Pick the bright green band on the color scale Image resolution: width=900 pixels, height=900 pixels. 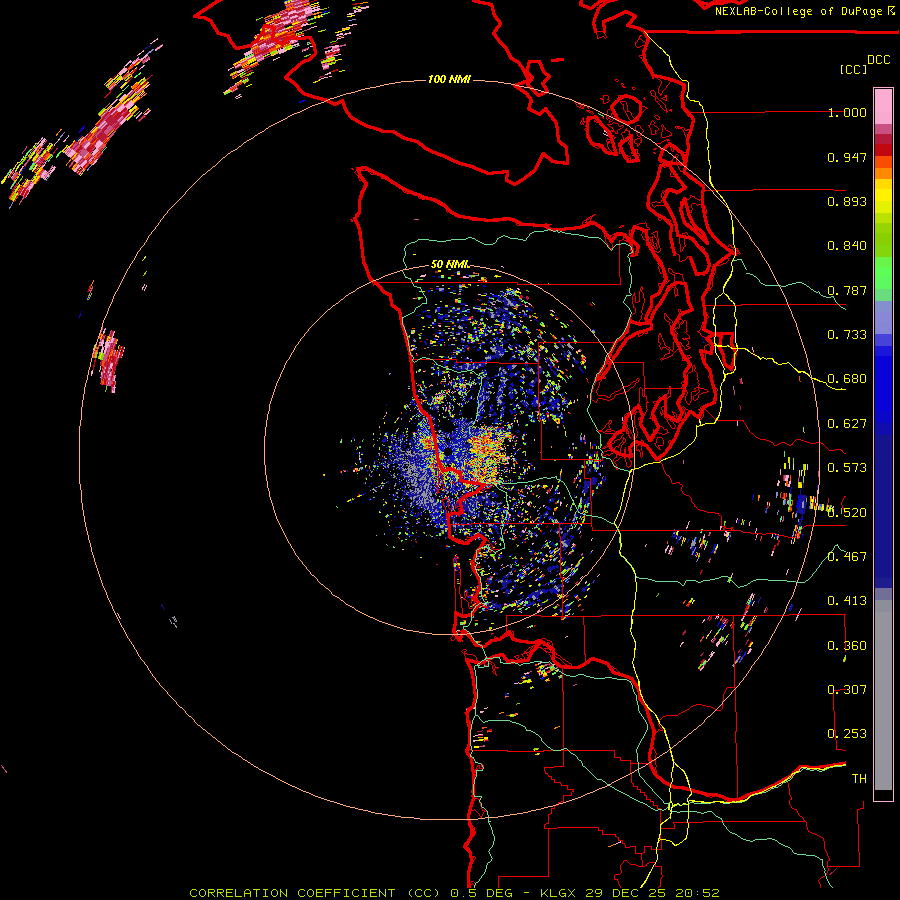coord(883,273)
